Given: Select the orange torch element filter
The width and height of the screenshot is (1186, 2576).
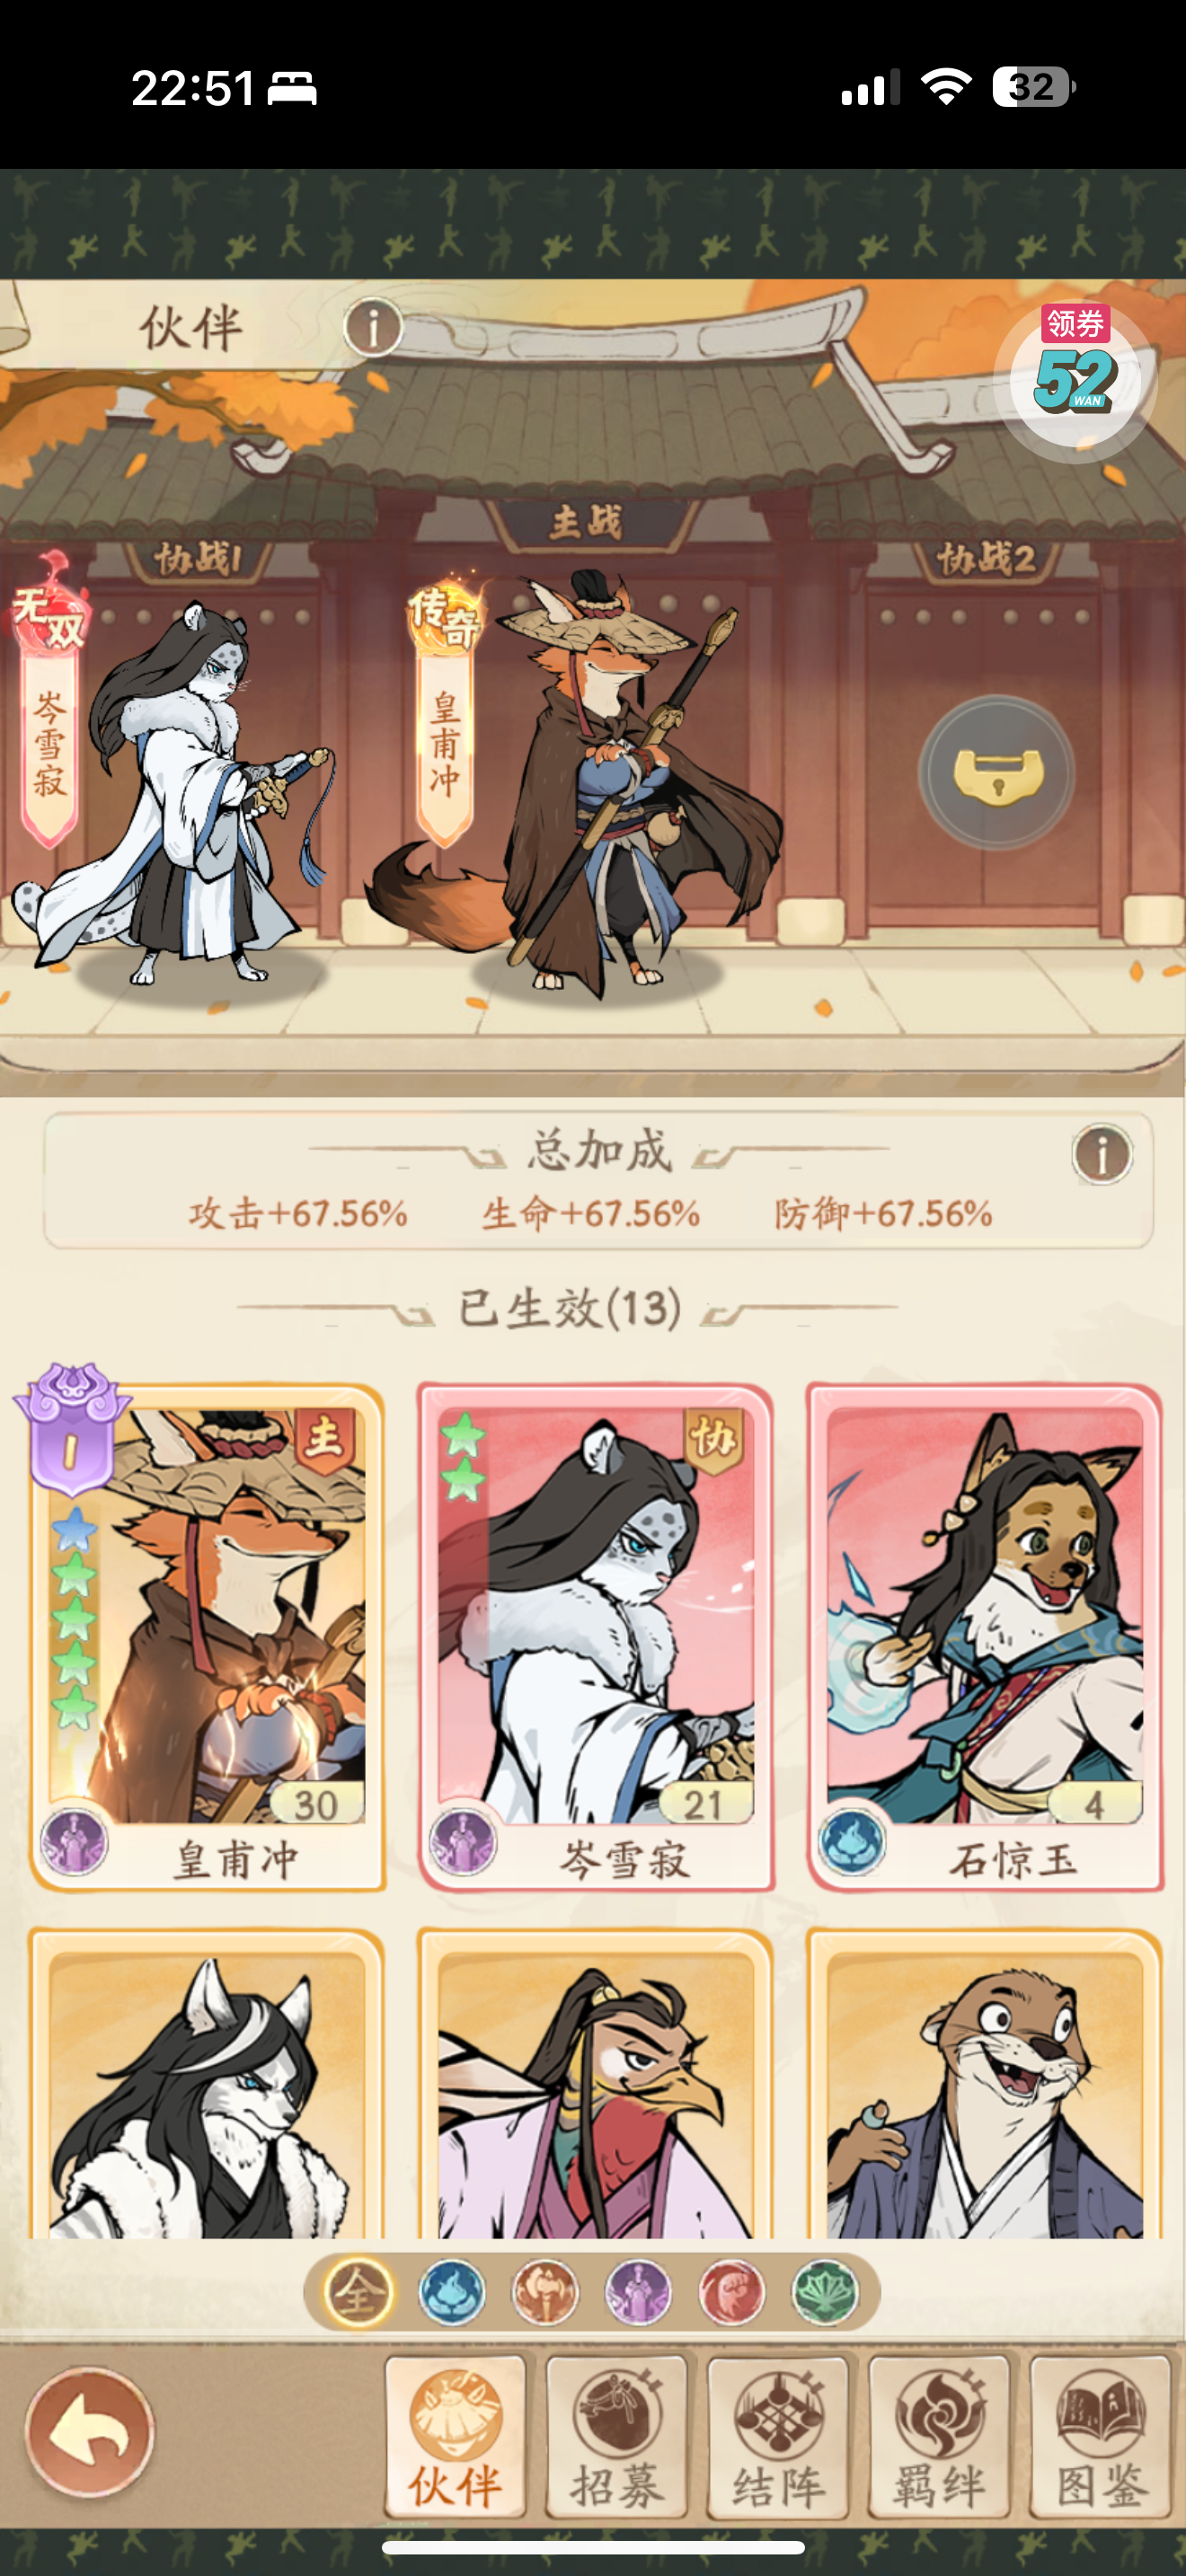Looking at the screenshot, I should 545,2292.
